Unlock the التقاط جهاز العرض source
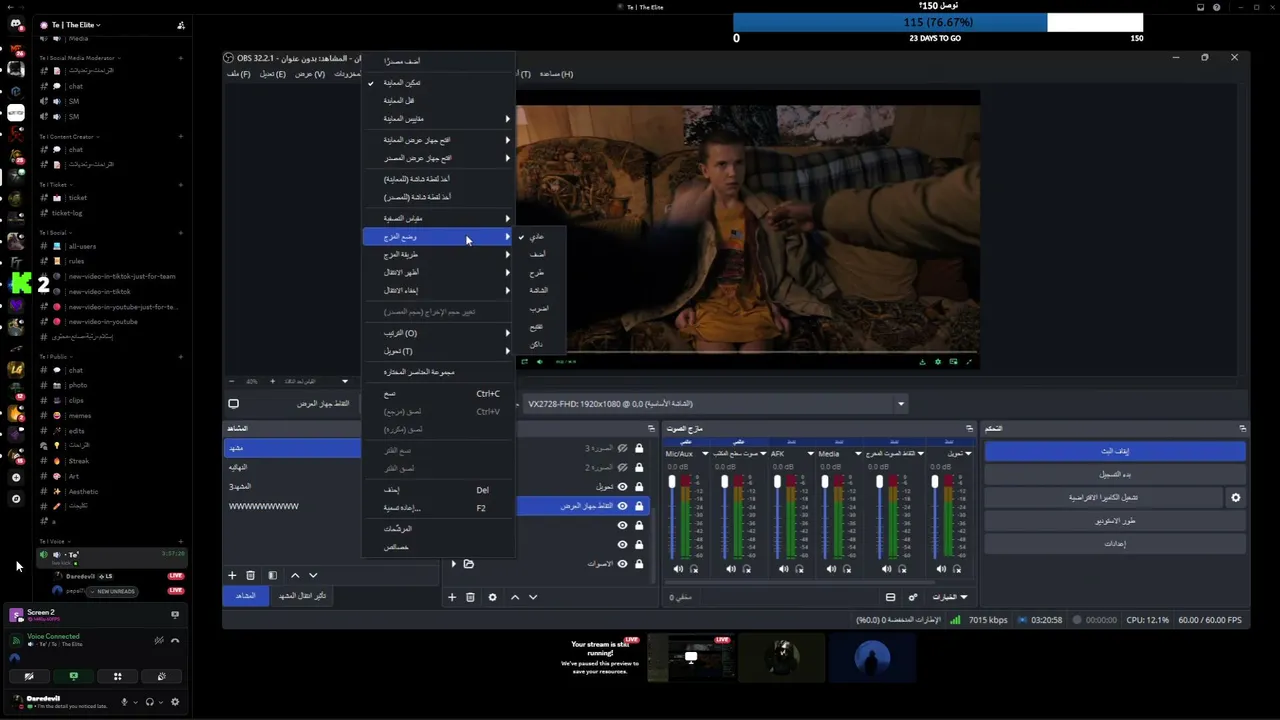The image size is (1280, 720). [639, 506]
